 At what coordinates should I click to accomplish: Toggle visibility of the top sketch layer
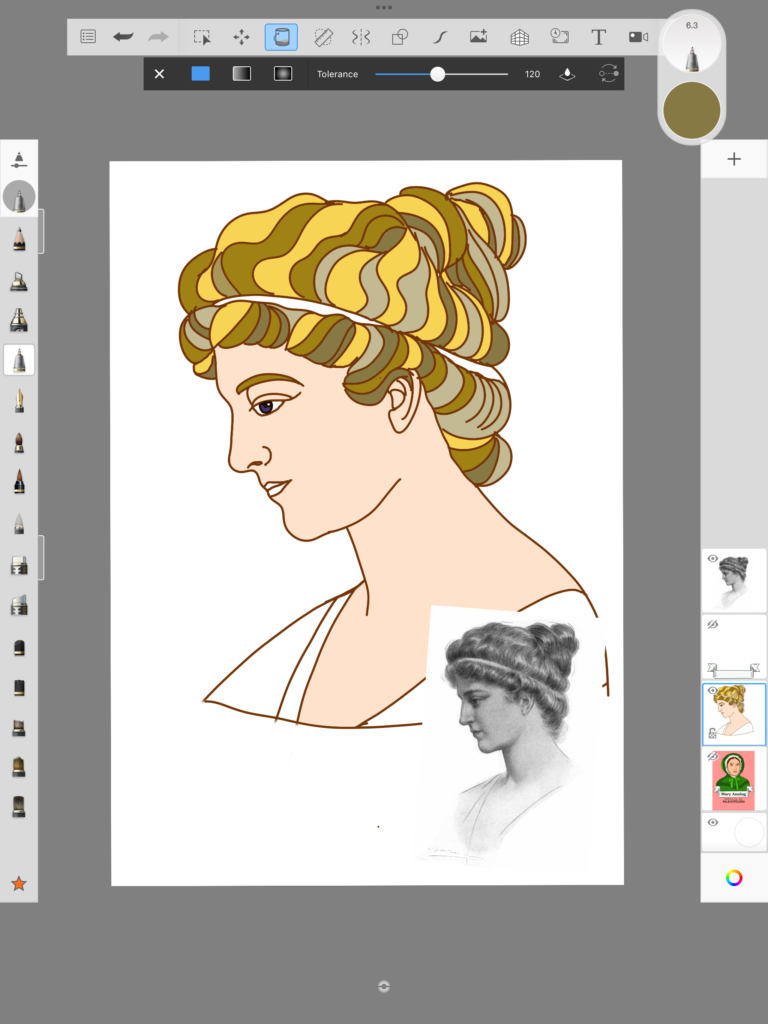[x=712, y=559]
